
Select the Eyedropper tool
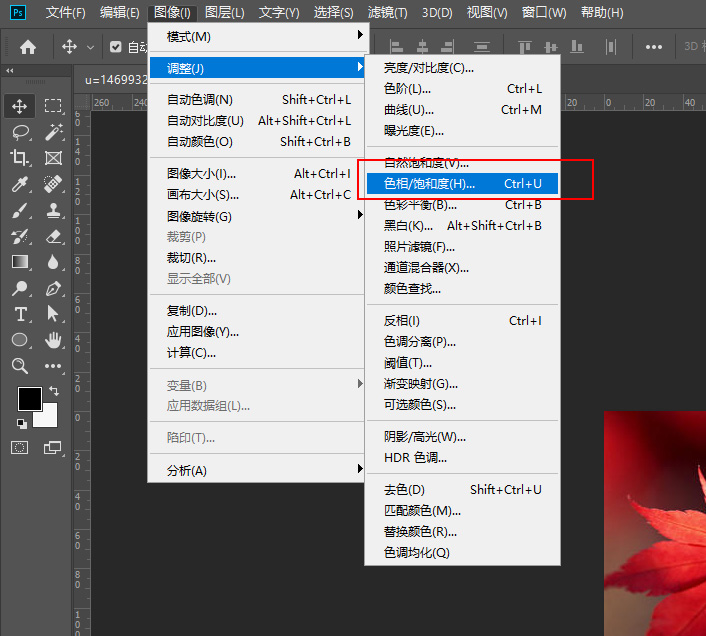click(20, 184)
